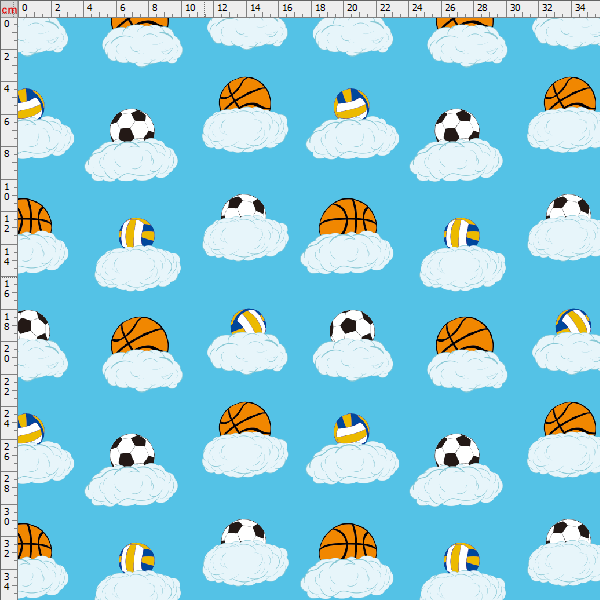
Task: Click the 22 mark on vertical ruler
Action: [x=7, y=386]
